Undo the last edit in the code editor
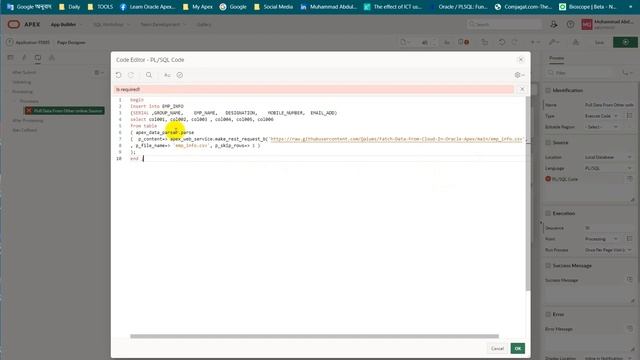The image size is (640, 360). (x=118, y=75)
